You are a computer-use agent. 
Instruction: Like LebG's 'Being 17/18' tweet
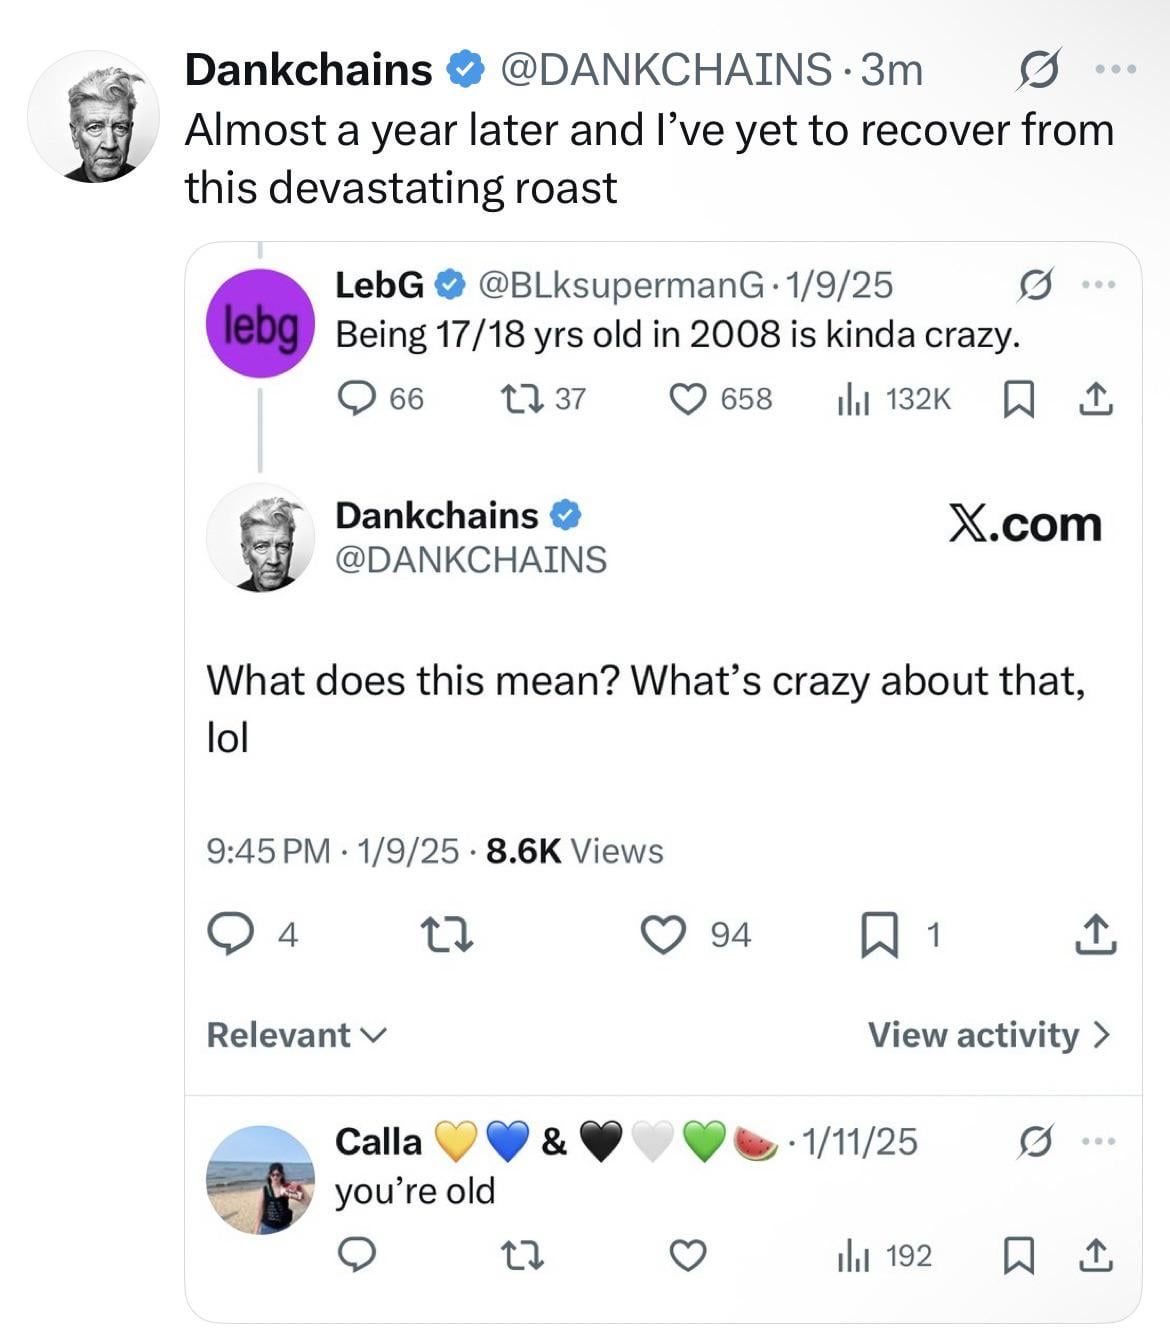point(687,400)
